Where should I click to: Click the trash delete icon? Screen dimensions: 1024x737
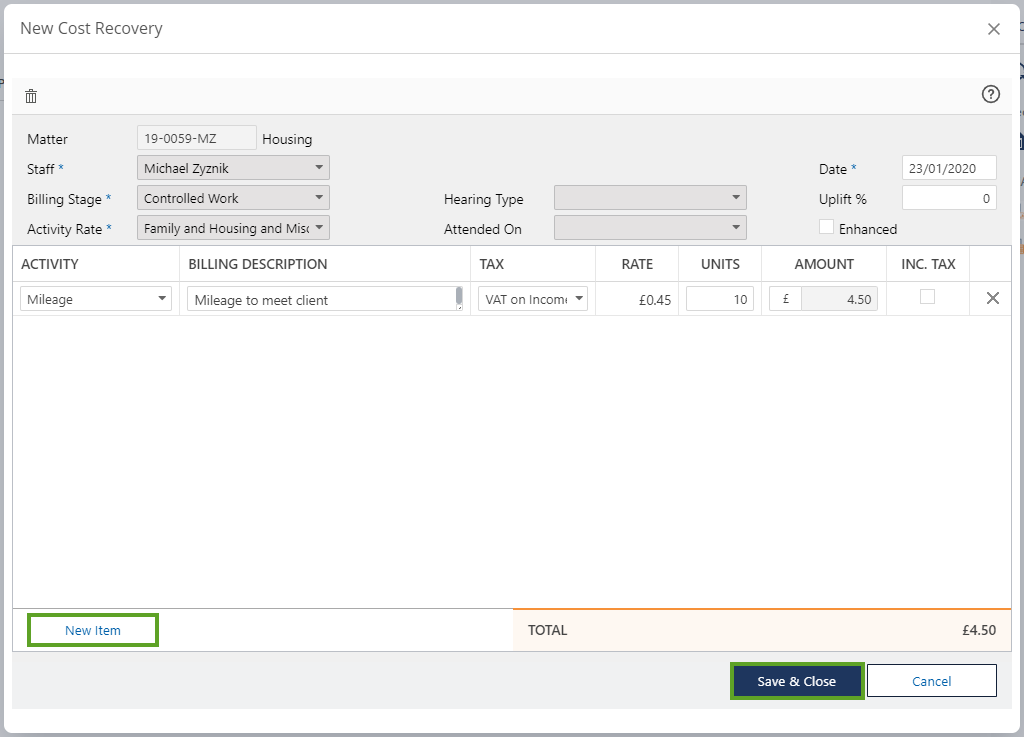pos(31,96)
